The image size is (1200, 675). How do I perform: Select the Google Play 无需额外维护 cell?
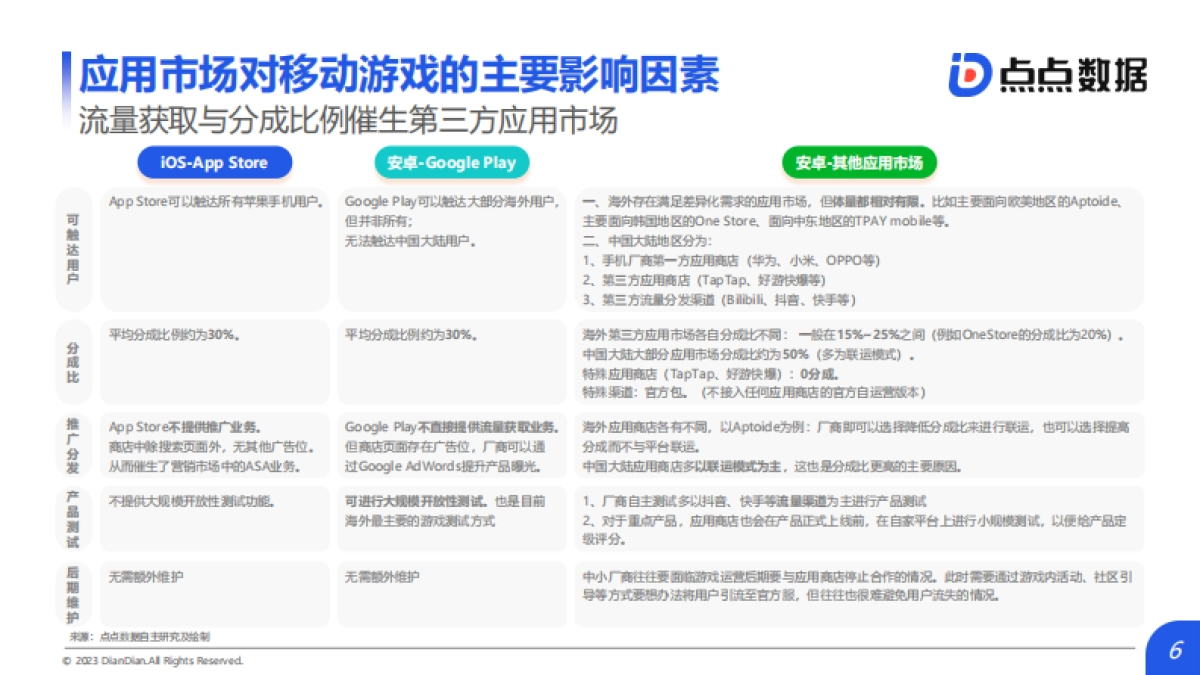(452, 593)
